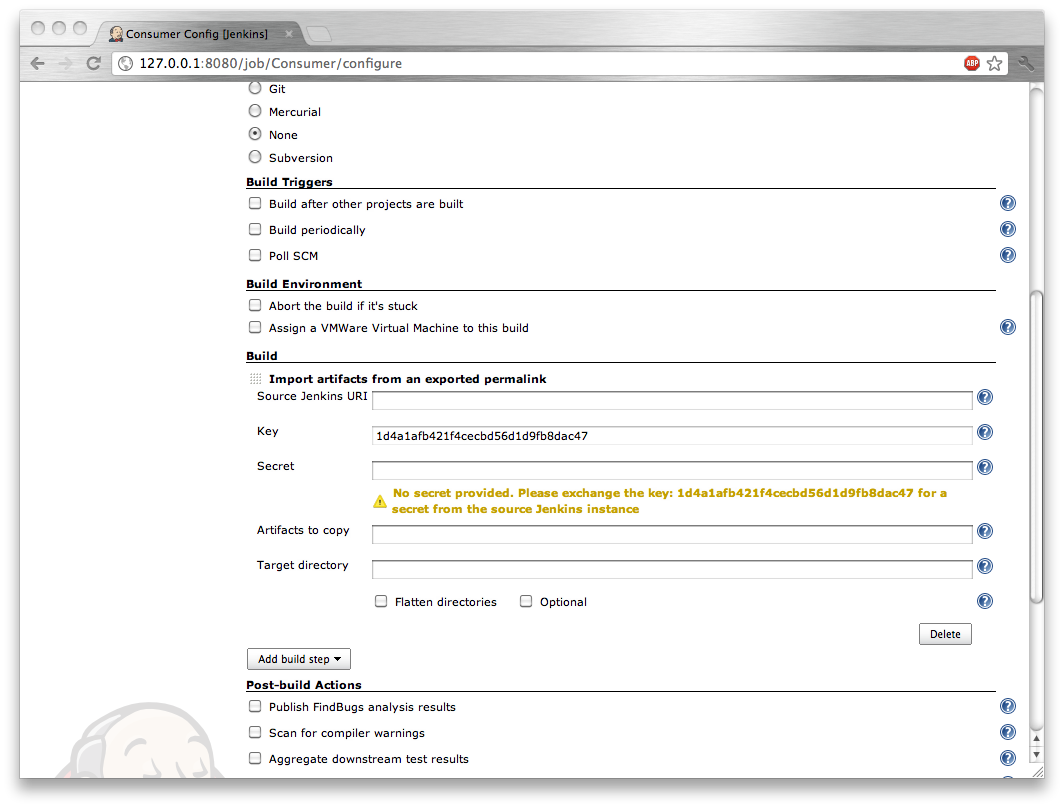This screenshot has height=808, width=1064.
Task: Enable Publish FindBugs analysis results
Action: pos(254,706)
